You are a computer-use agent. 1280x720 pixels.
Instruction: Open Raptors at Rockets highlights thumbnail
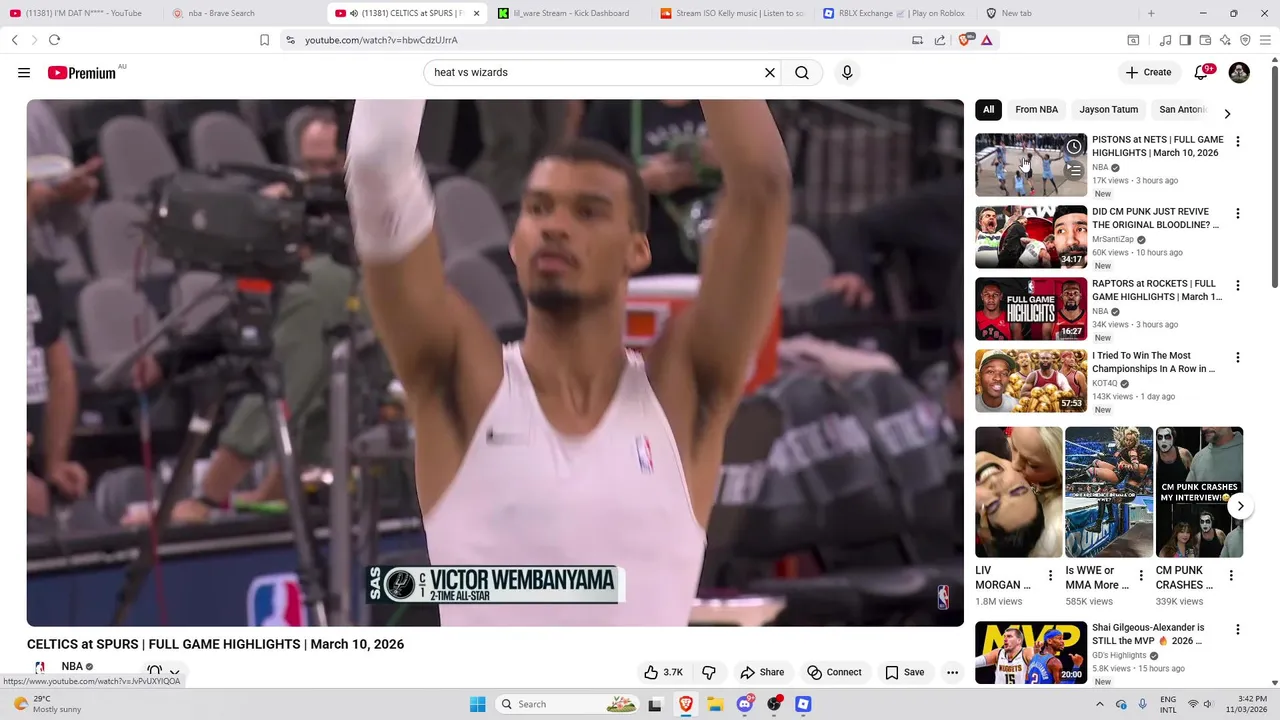coord(1031,309)
